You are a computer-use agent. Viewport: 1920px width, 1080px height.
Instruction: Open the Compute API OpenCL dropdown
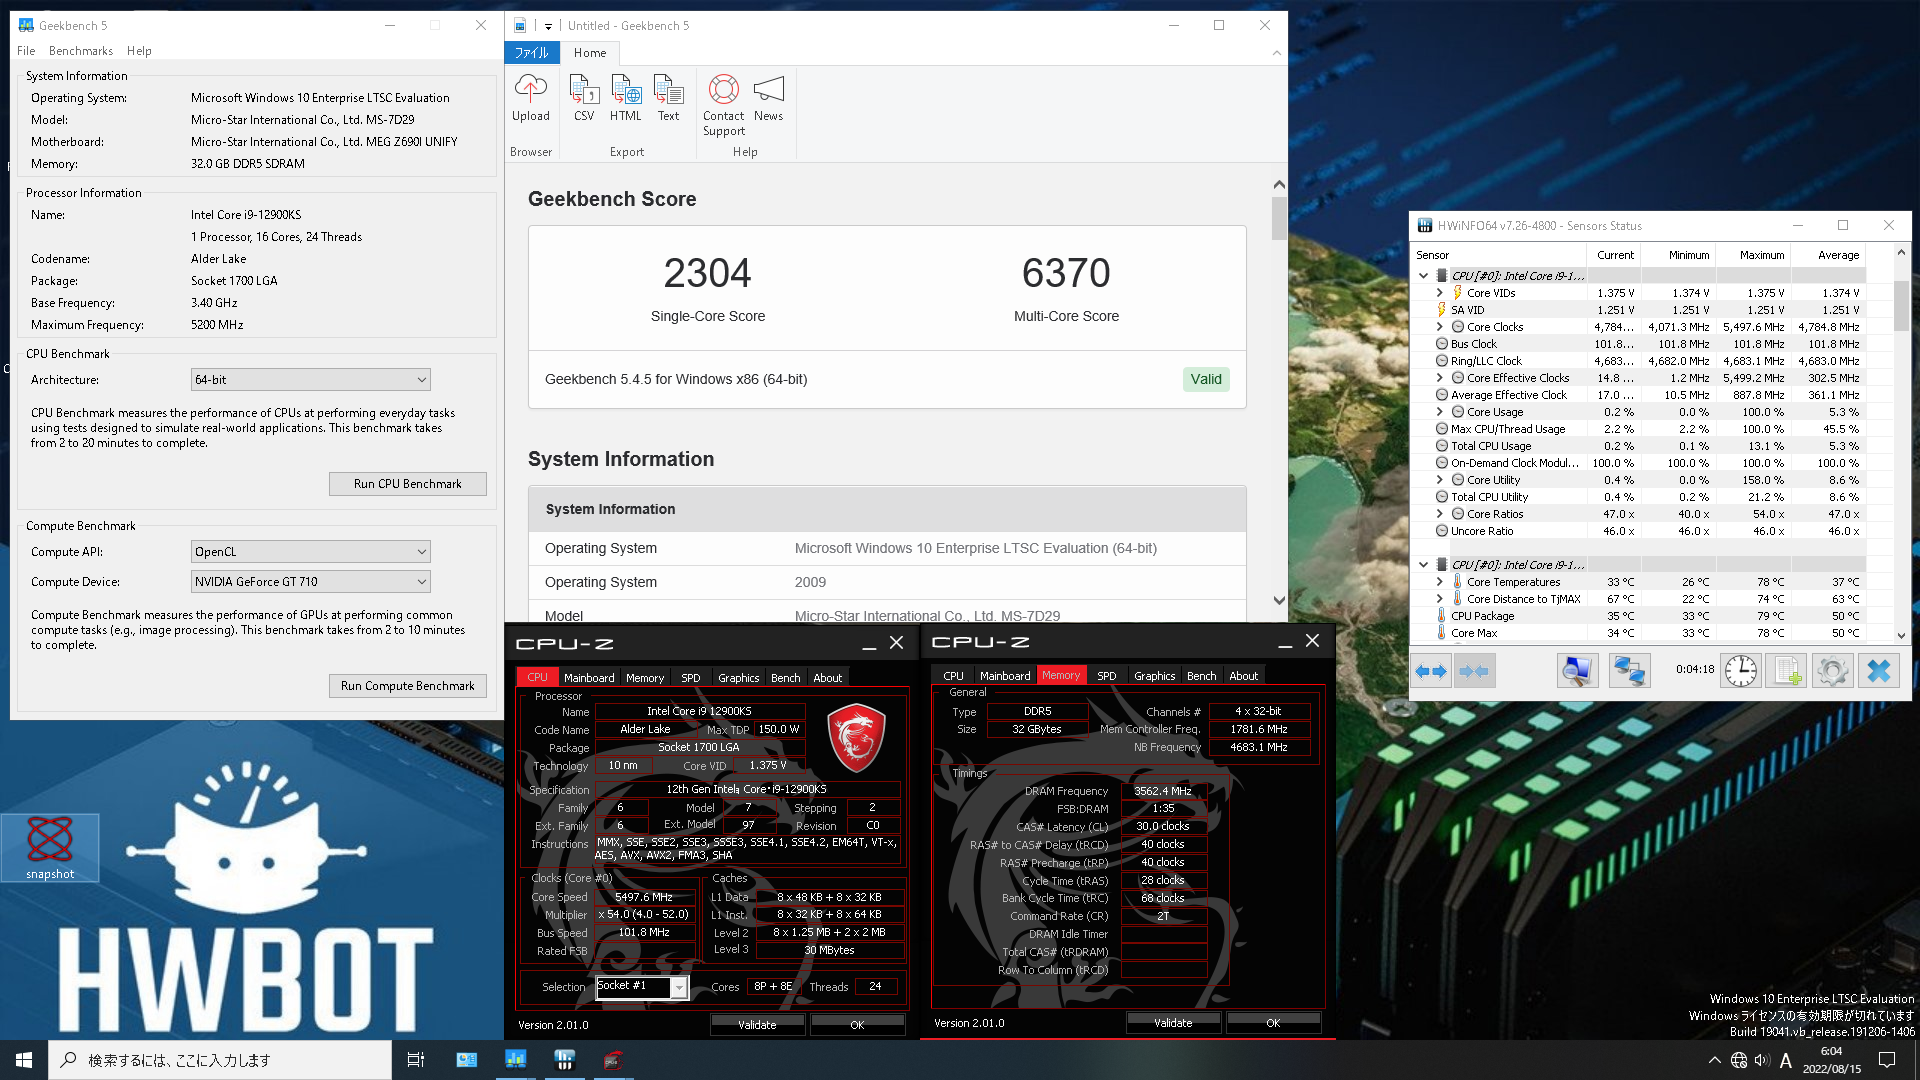311,552
